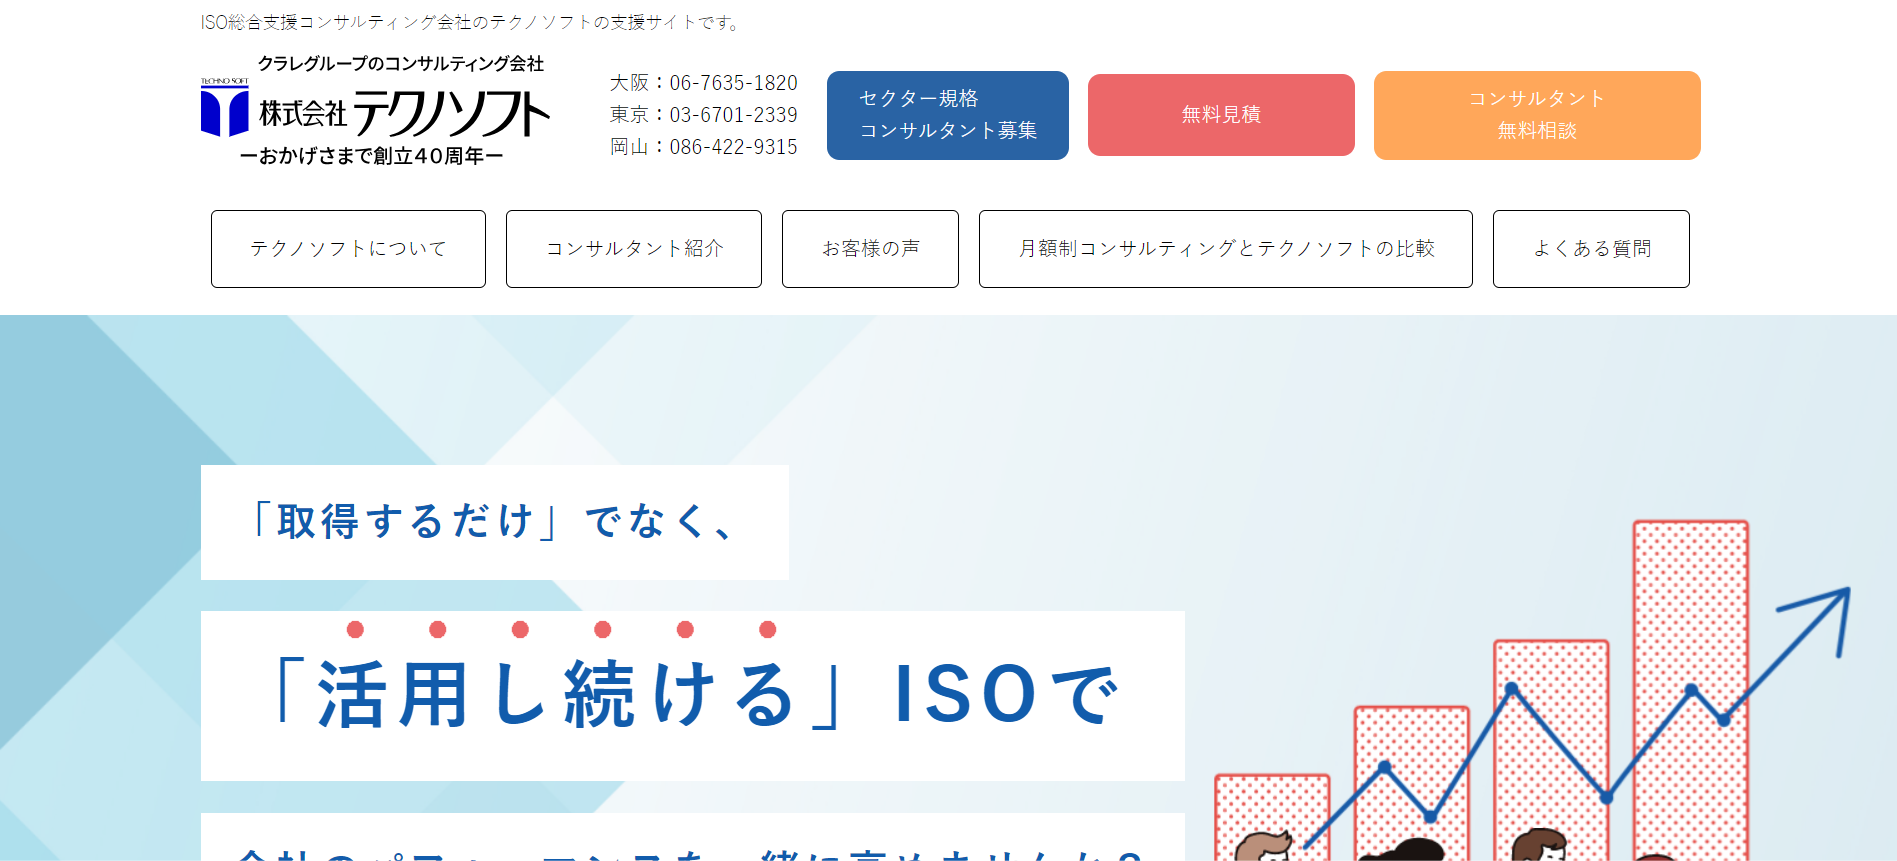Open よくある質問 menu item
The image size is (1897, 861).
click(x=1591, y=249)
